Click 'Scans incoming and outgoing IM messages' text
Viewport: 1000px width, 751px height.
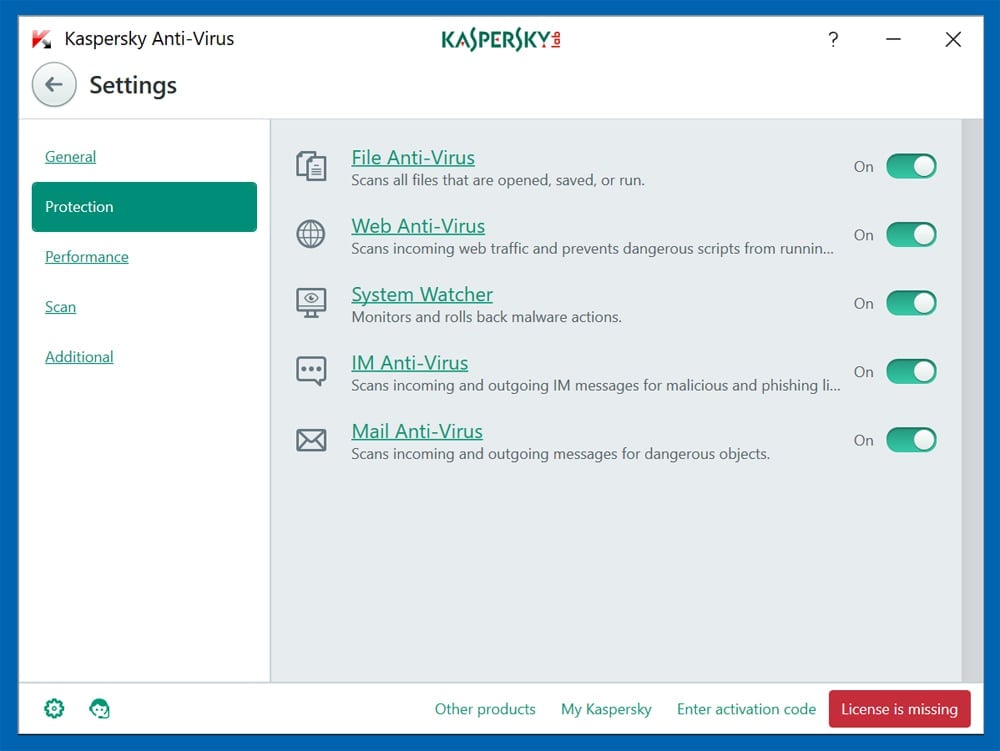596,385
